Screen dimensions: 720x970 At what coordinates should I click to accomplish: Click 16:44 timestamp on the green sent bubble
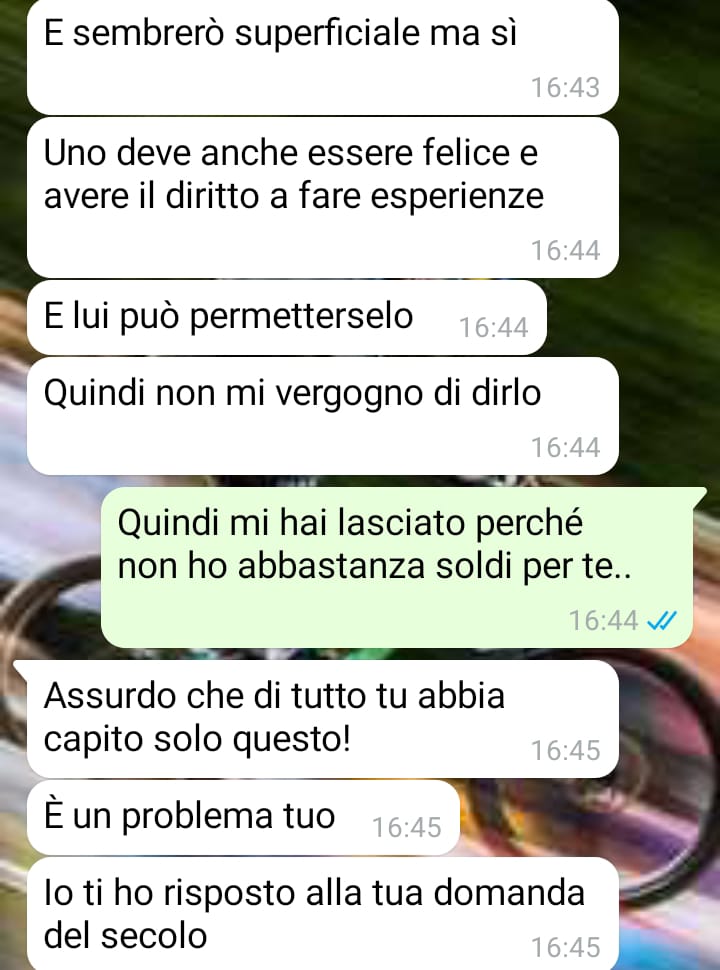603,620
